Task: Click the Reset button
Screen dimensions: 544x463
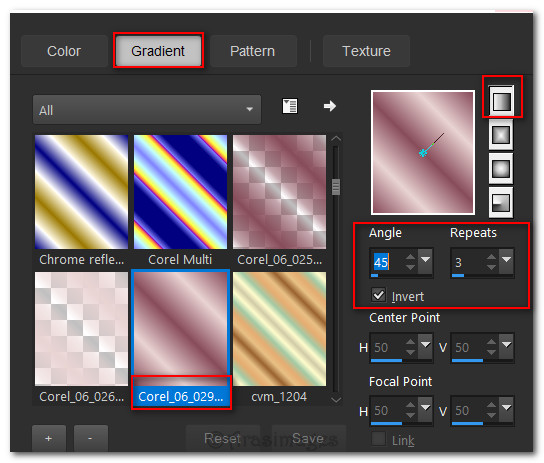Action: coord(222,438)
